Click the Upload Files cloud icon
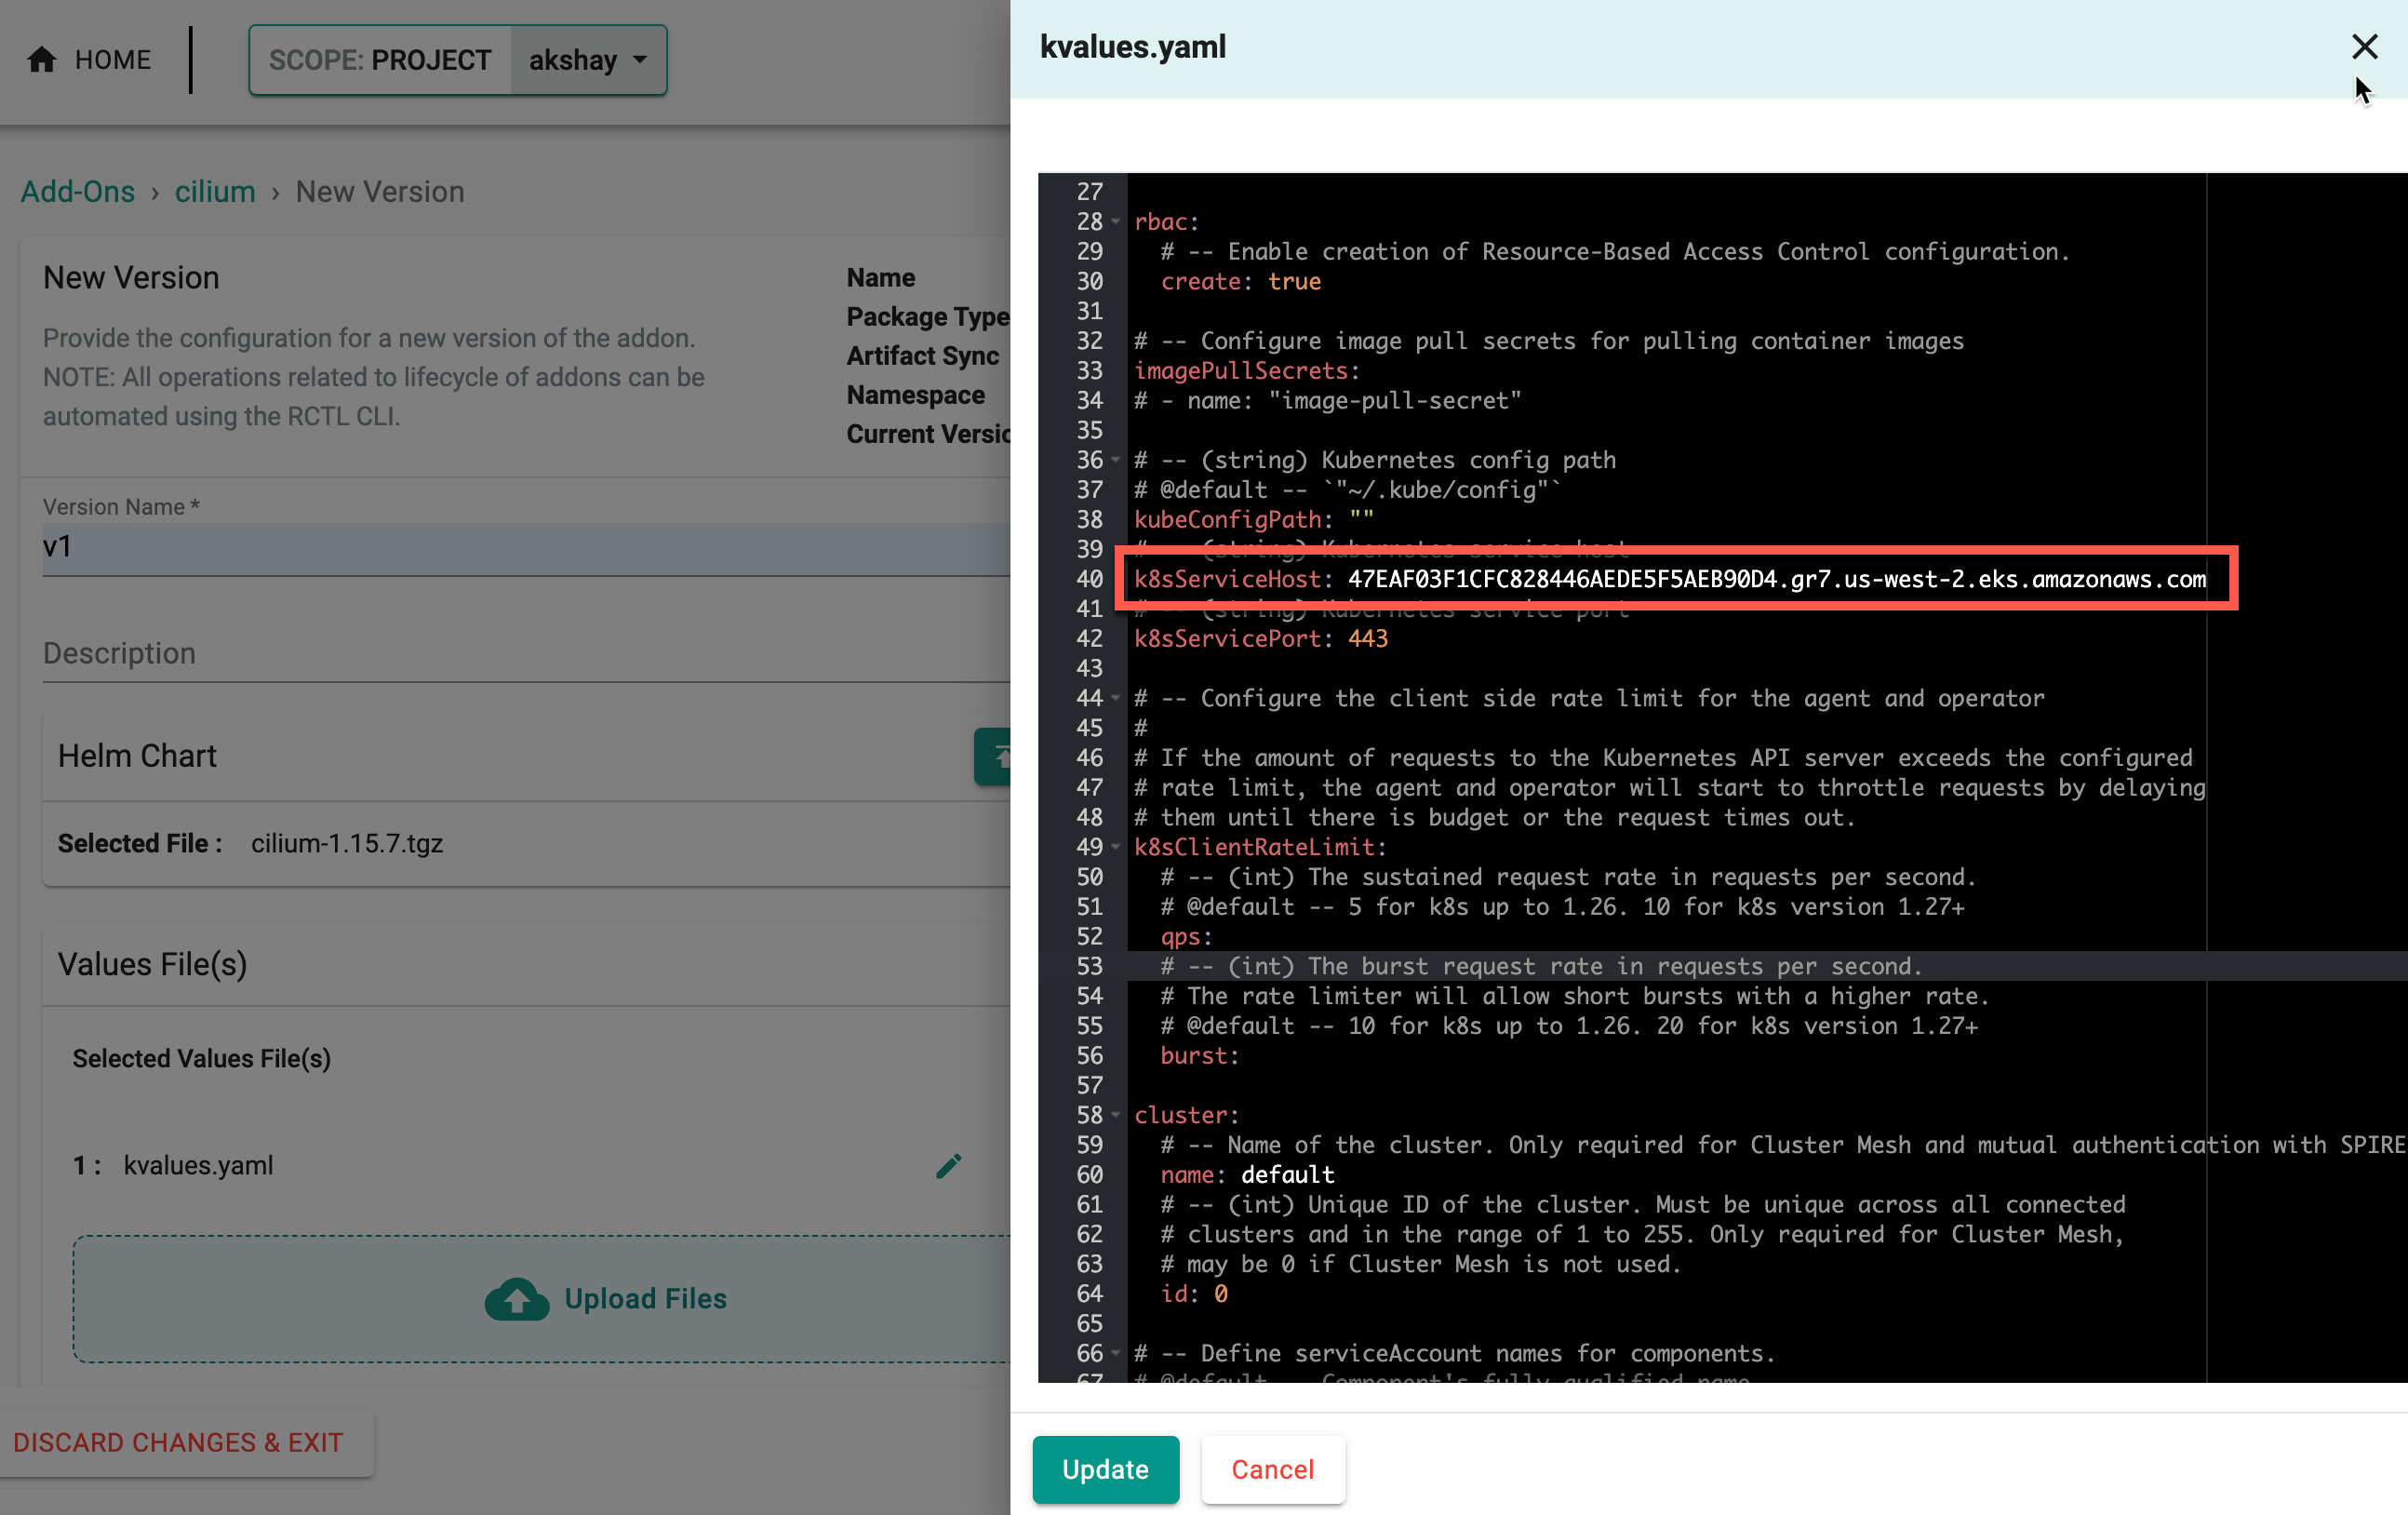 click(517, 1298)
